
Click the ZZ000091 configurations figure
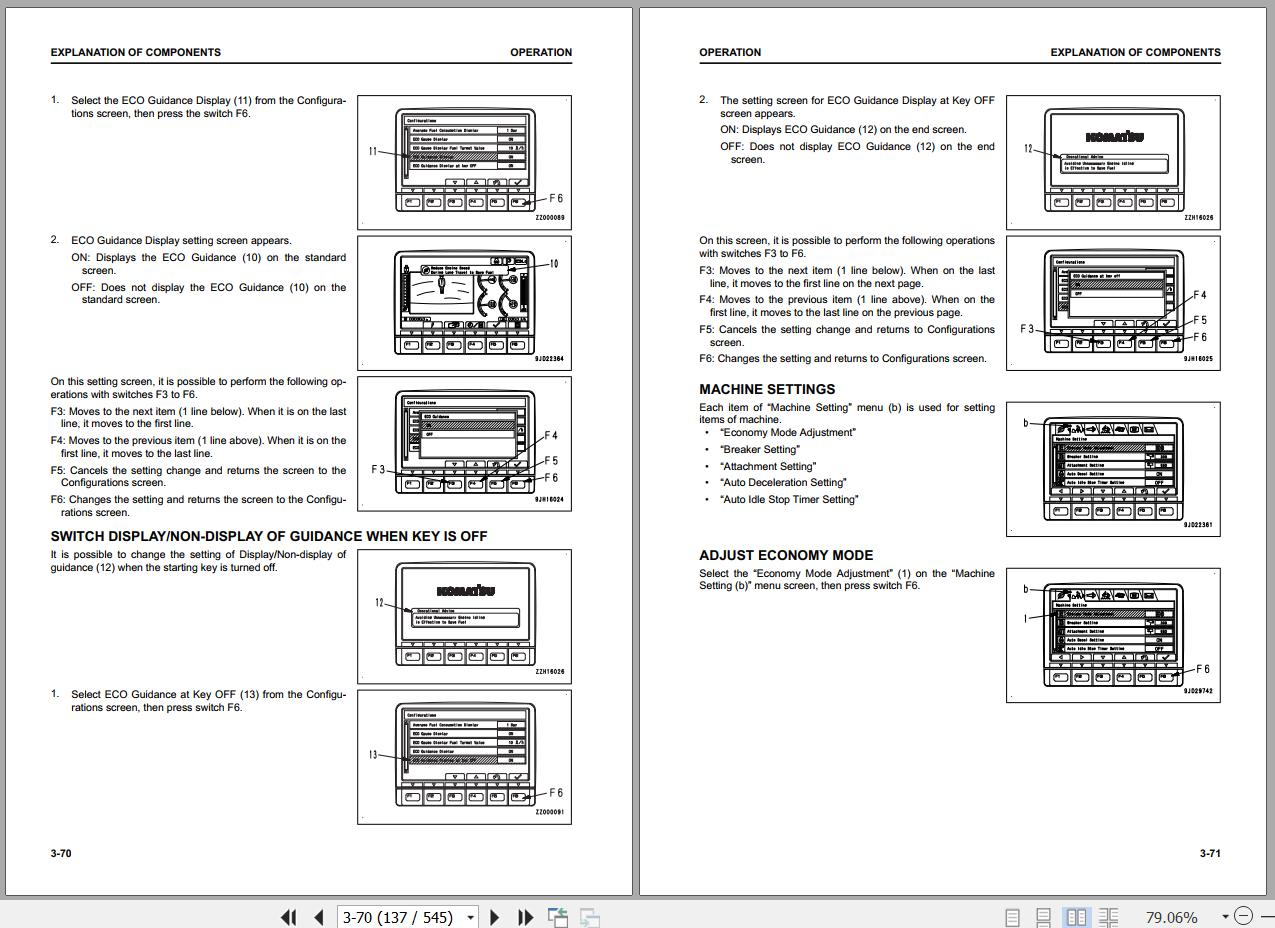point(464,757)
